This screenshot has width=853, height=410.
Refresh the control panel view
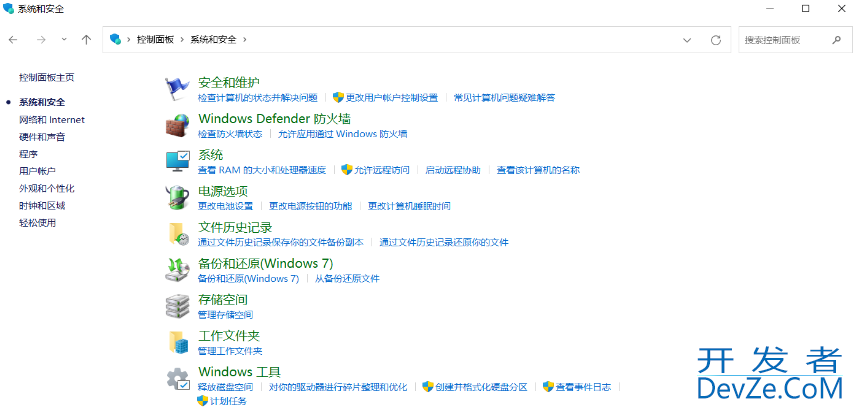pos(716,40)
